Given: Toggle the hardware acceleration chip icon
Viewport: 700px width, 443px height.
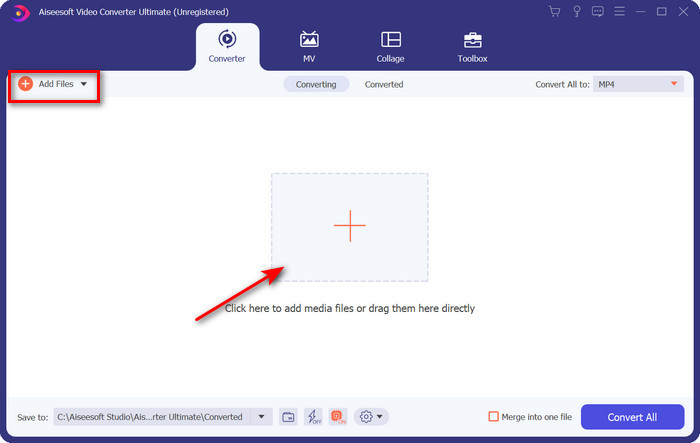Looking at the screenshot, I should pos(338,417).
